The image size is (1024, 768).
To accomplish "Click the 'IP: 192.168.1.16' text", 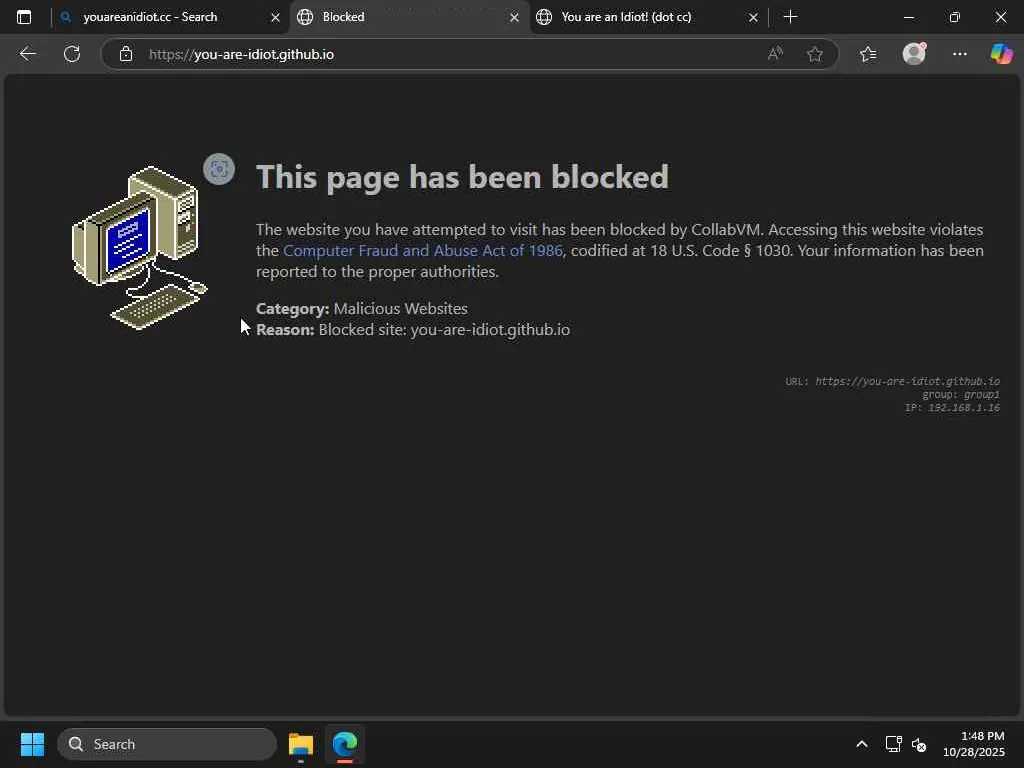I will (952, 408).
